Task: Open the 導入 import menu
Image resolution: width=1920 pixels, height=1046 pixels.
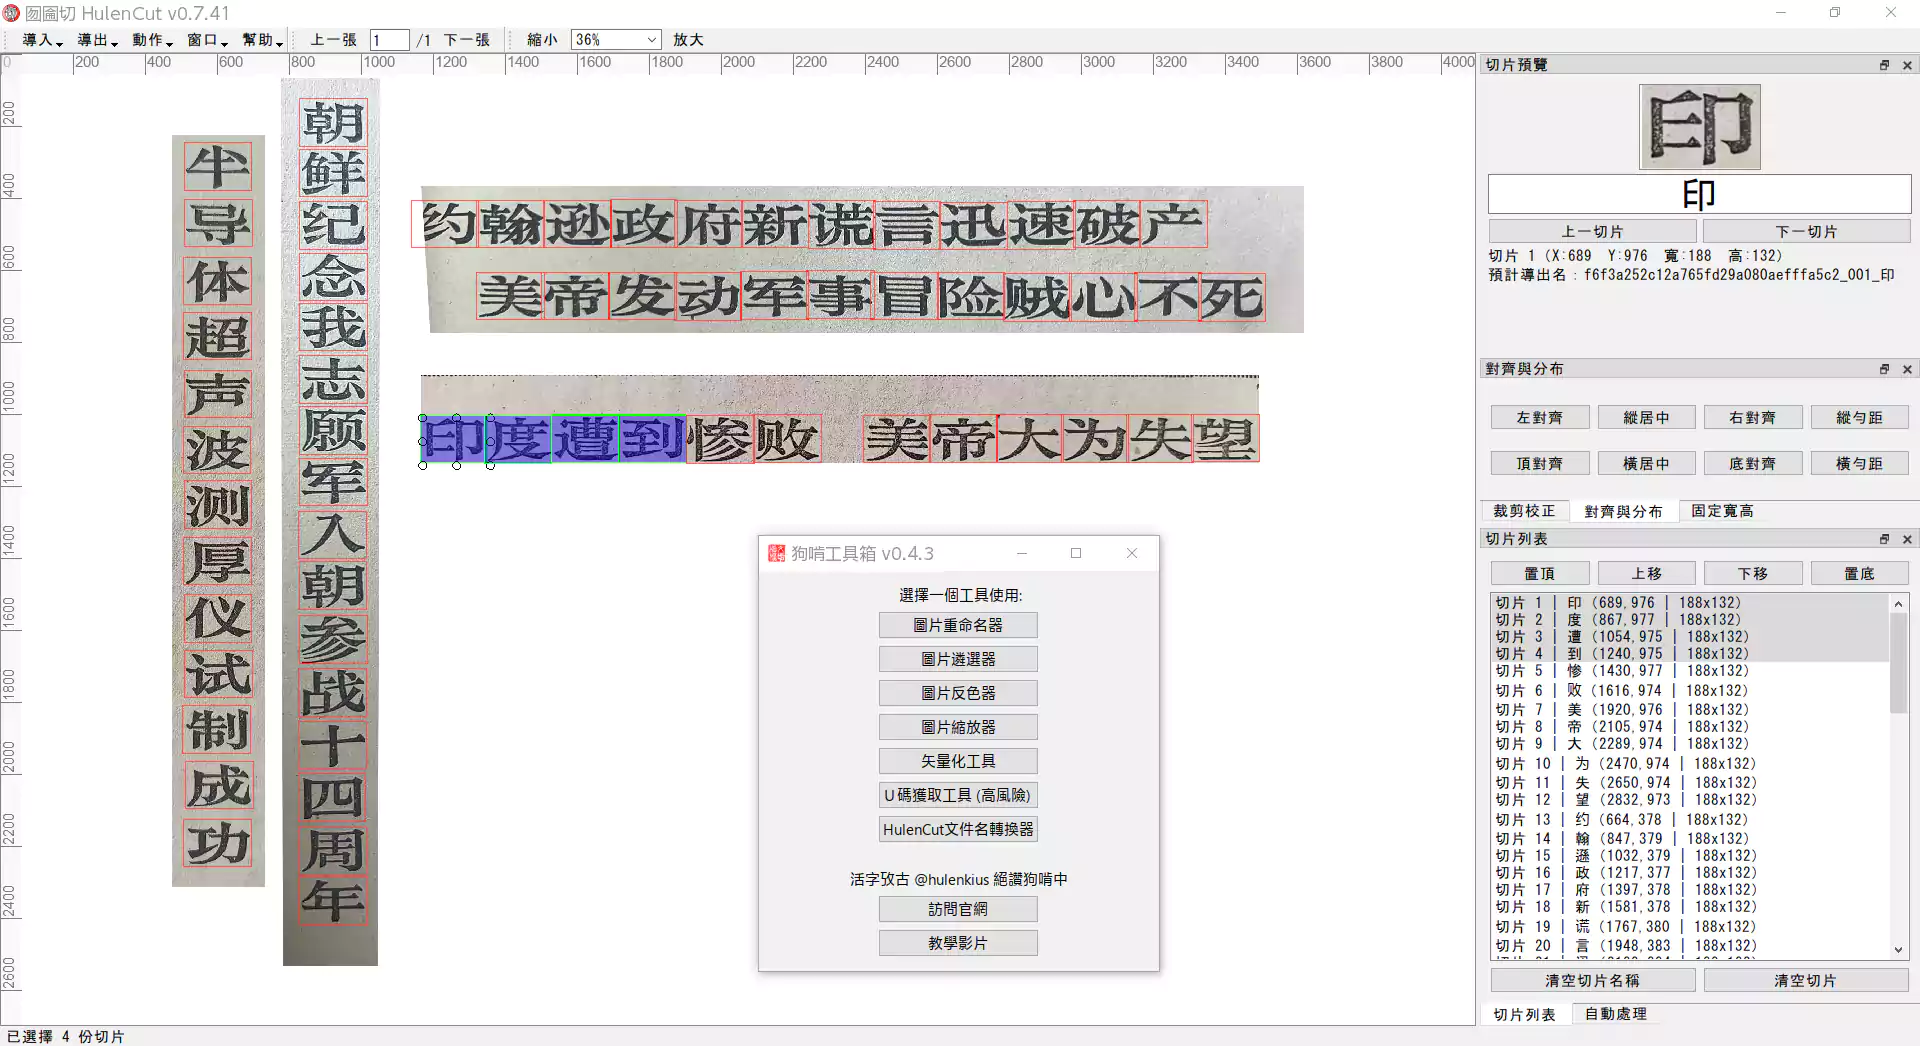Action: pos(42,40)
